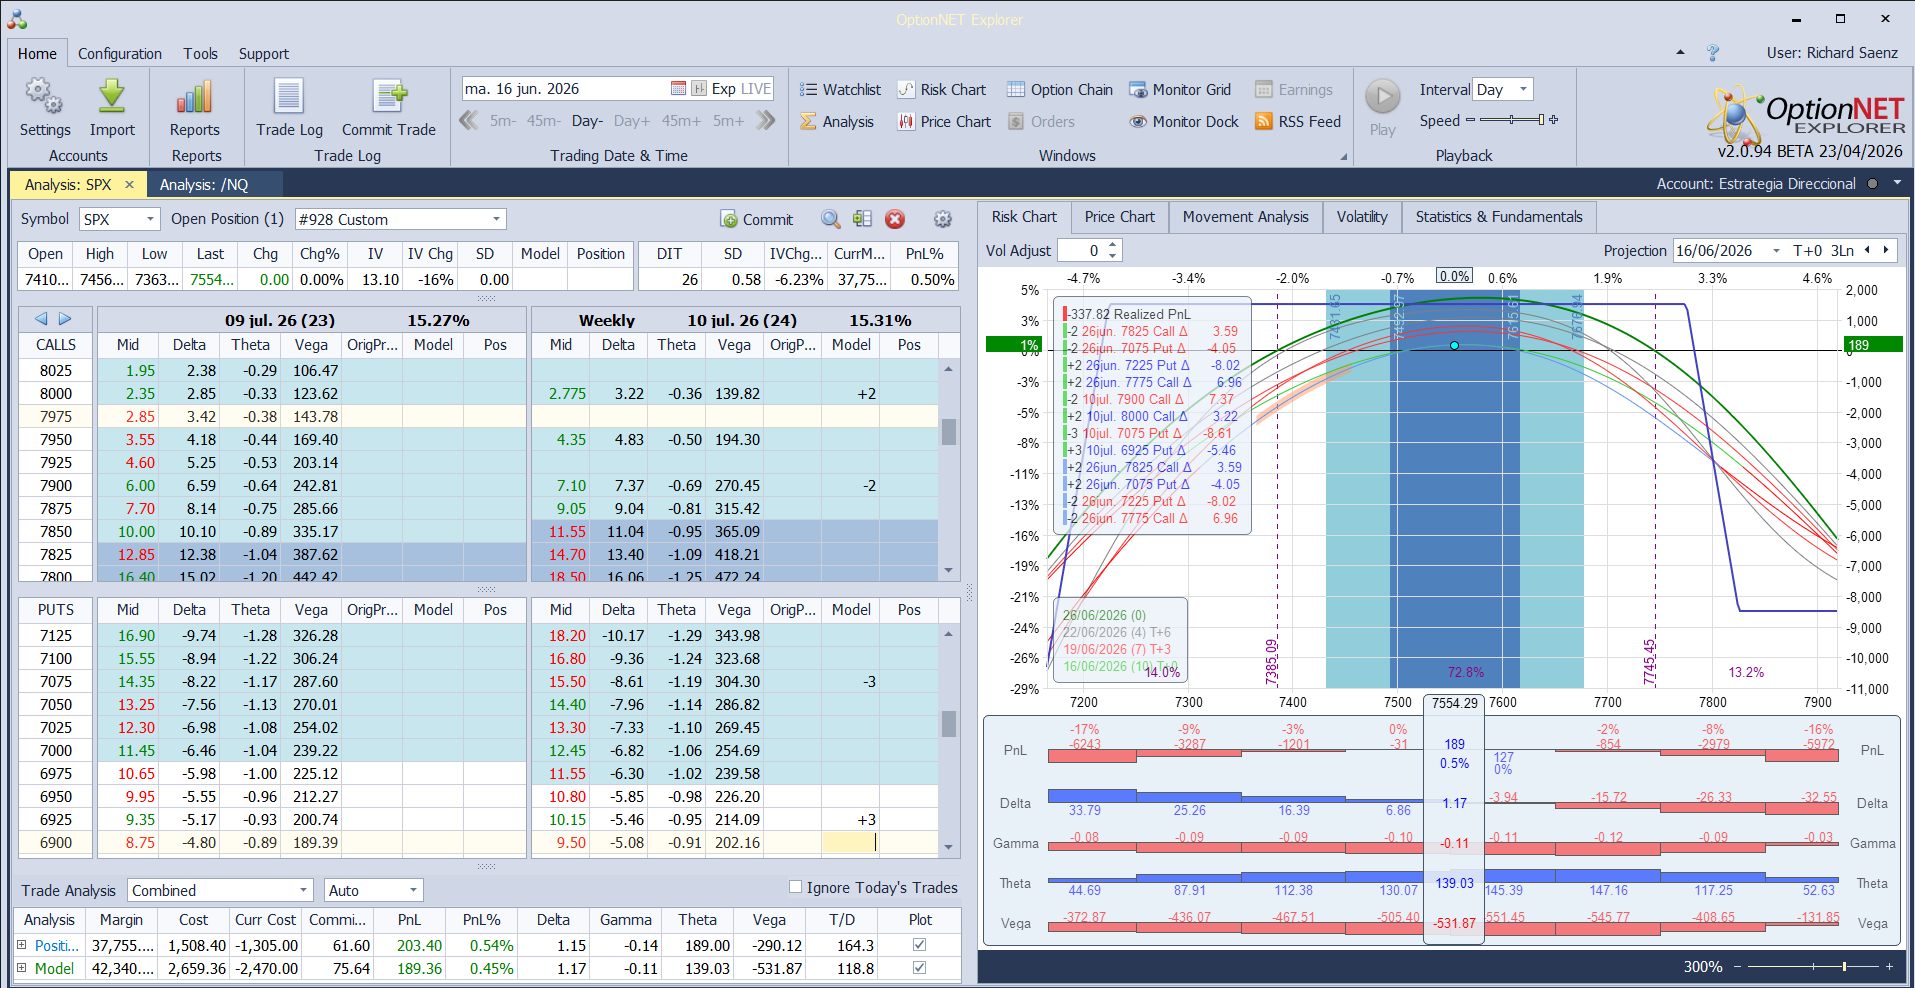This screenshot has width=1915, height=988.
Task: Close the Analysis: SPX tab
Action: (x=129, y=185)
